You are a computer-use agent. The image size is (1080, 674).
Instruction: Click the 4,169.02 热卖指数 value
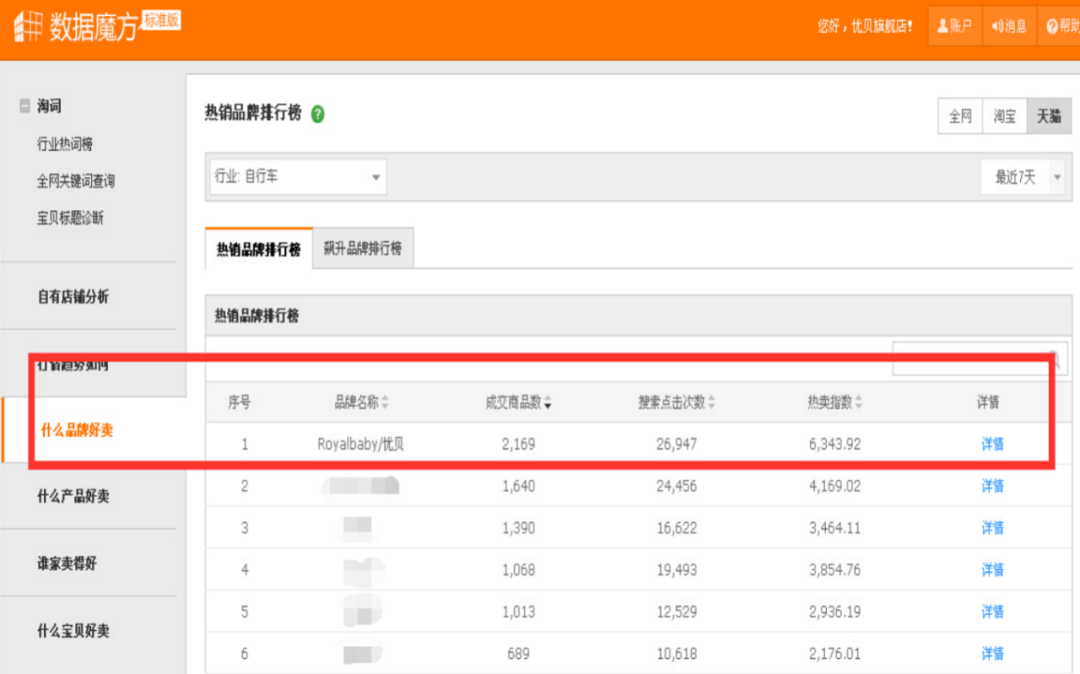click(835, 486)
